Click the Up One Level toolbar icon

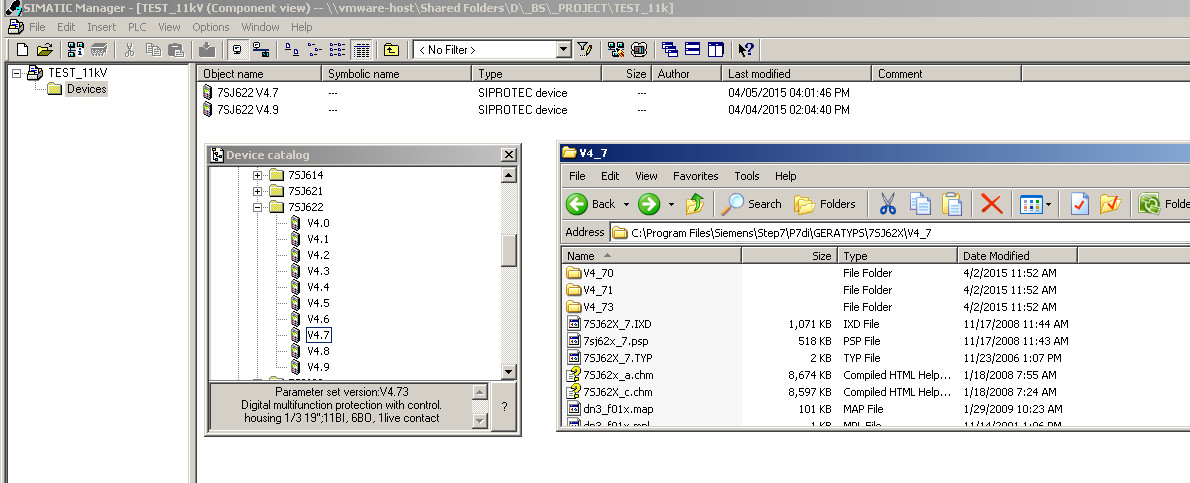[391, 50]
